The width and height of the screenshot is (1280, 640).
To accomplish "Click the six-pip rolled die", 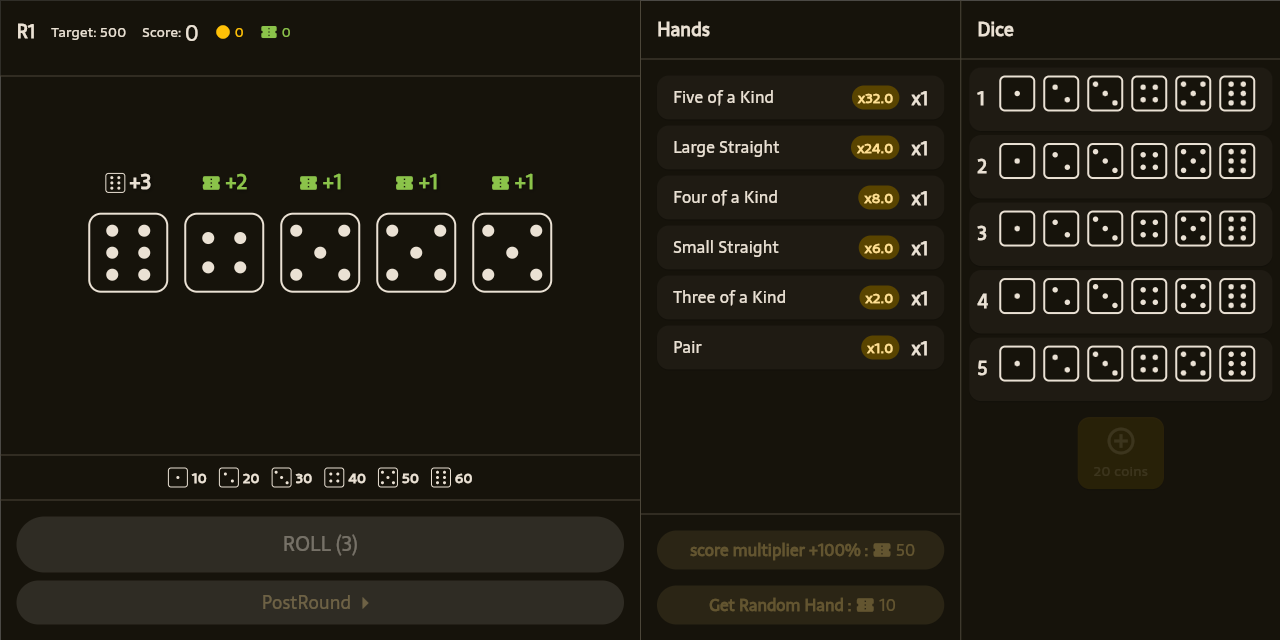I will coord(128,253).
